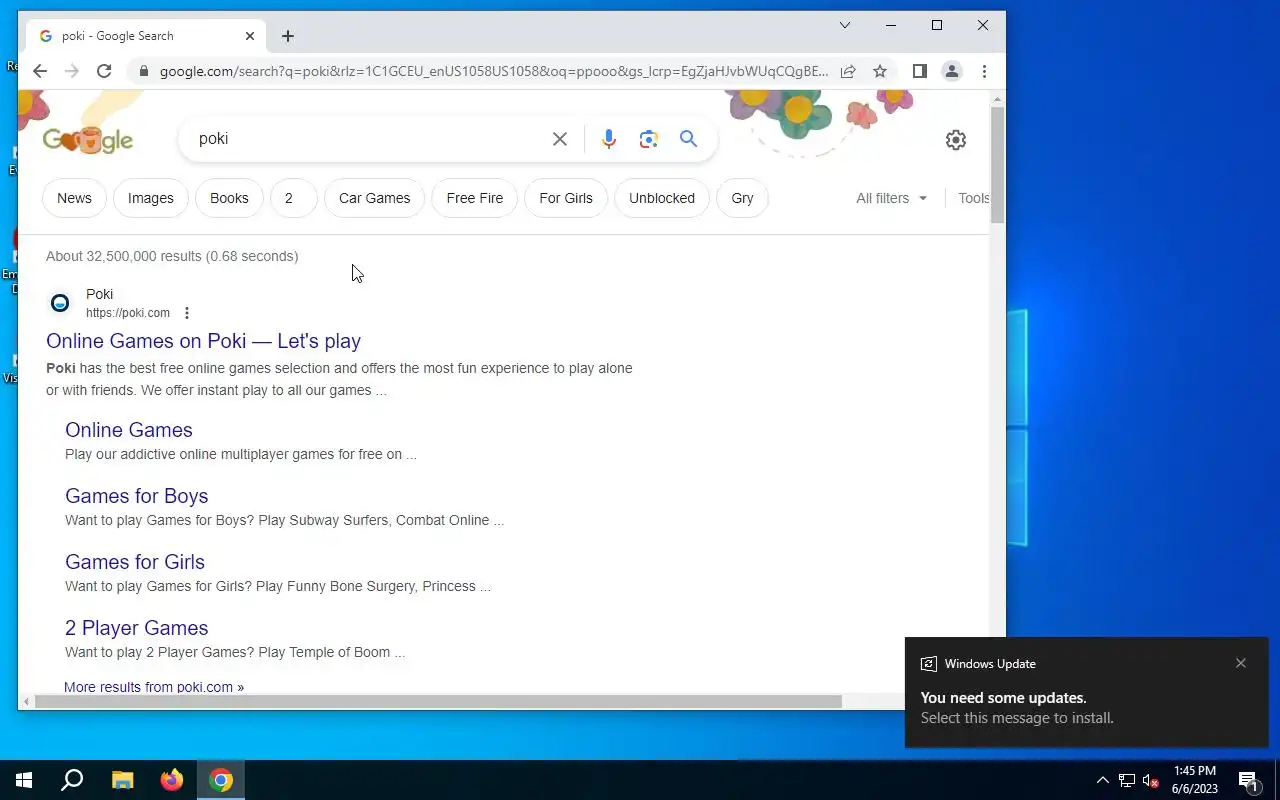The height and width of the screenshot is (800, 1280).
Task: Open network status tray icon
Action: point(1127,781)
